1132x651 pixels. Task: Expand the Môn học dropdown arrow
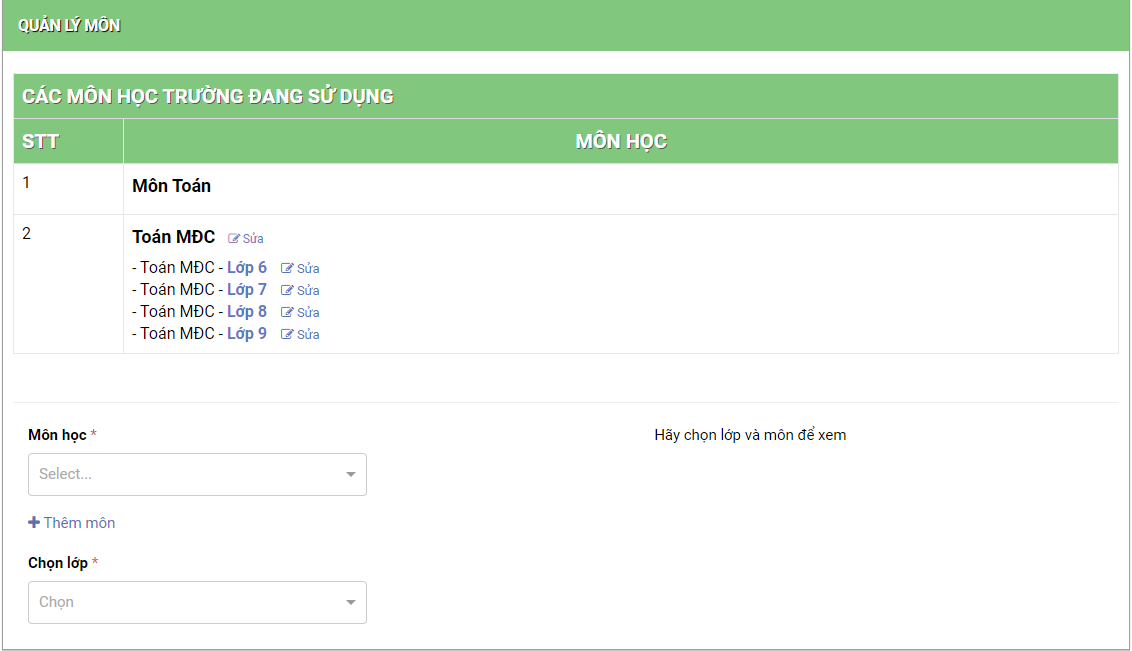350,475
